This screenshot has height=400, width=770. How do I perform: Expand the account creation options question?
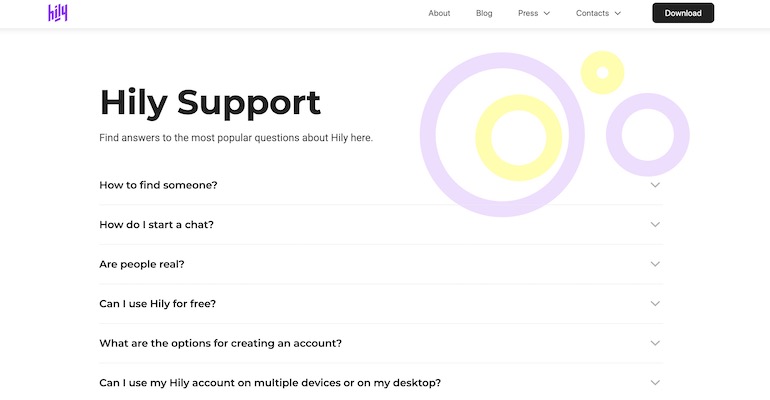click(220, 343)
